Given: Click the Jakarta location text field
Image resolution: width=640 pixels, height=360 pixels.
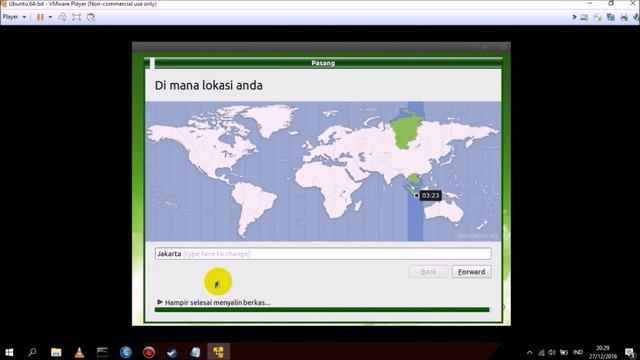Looking at the screenshot, I should 323,254.
